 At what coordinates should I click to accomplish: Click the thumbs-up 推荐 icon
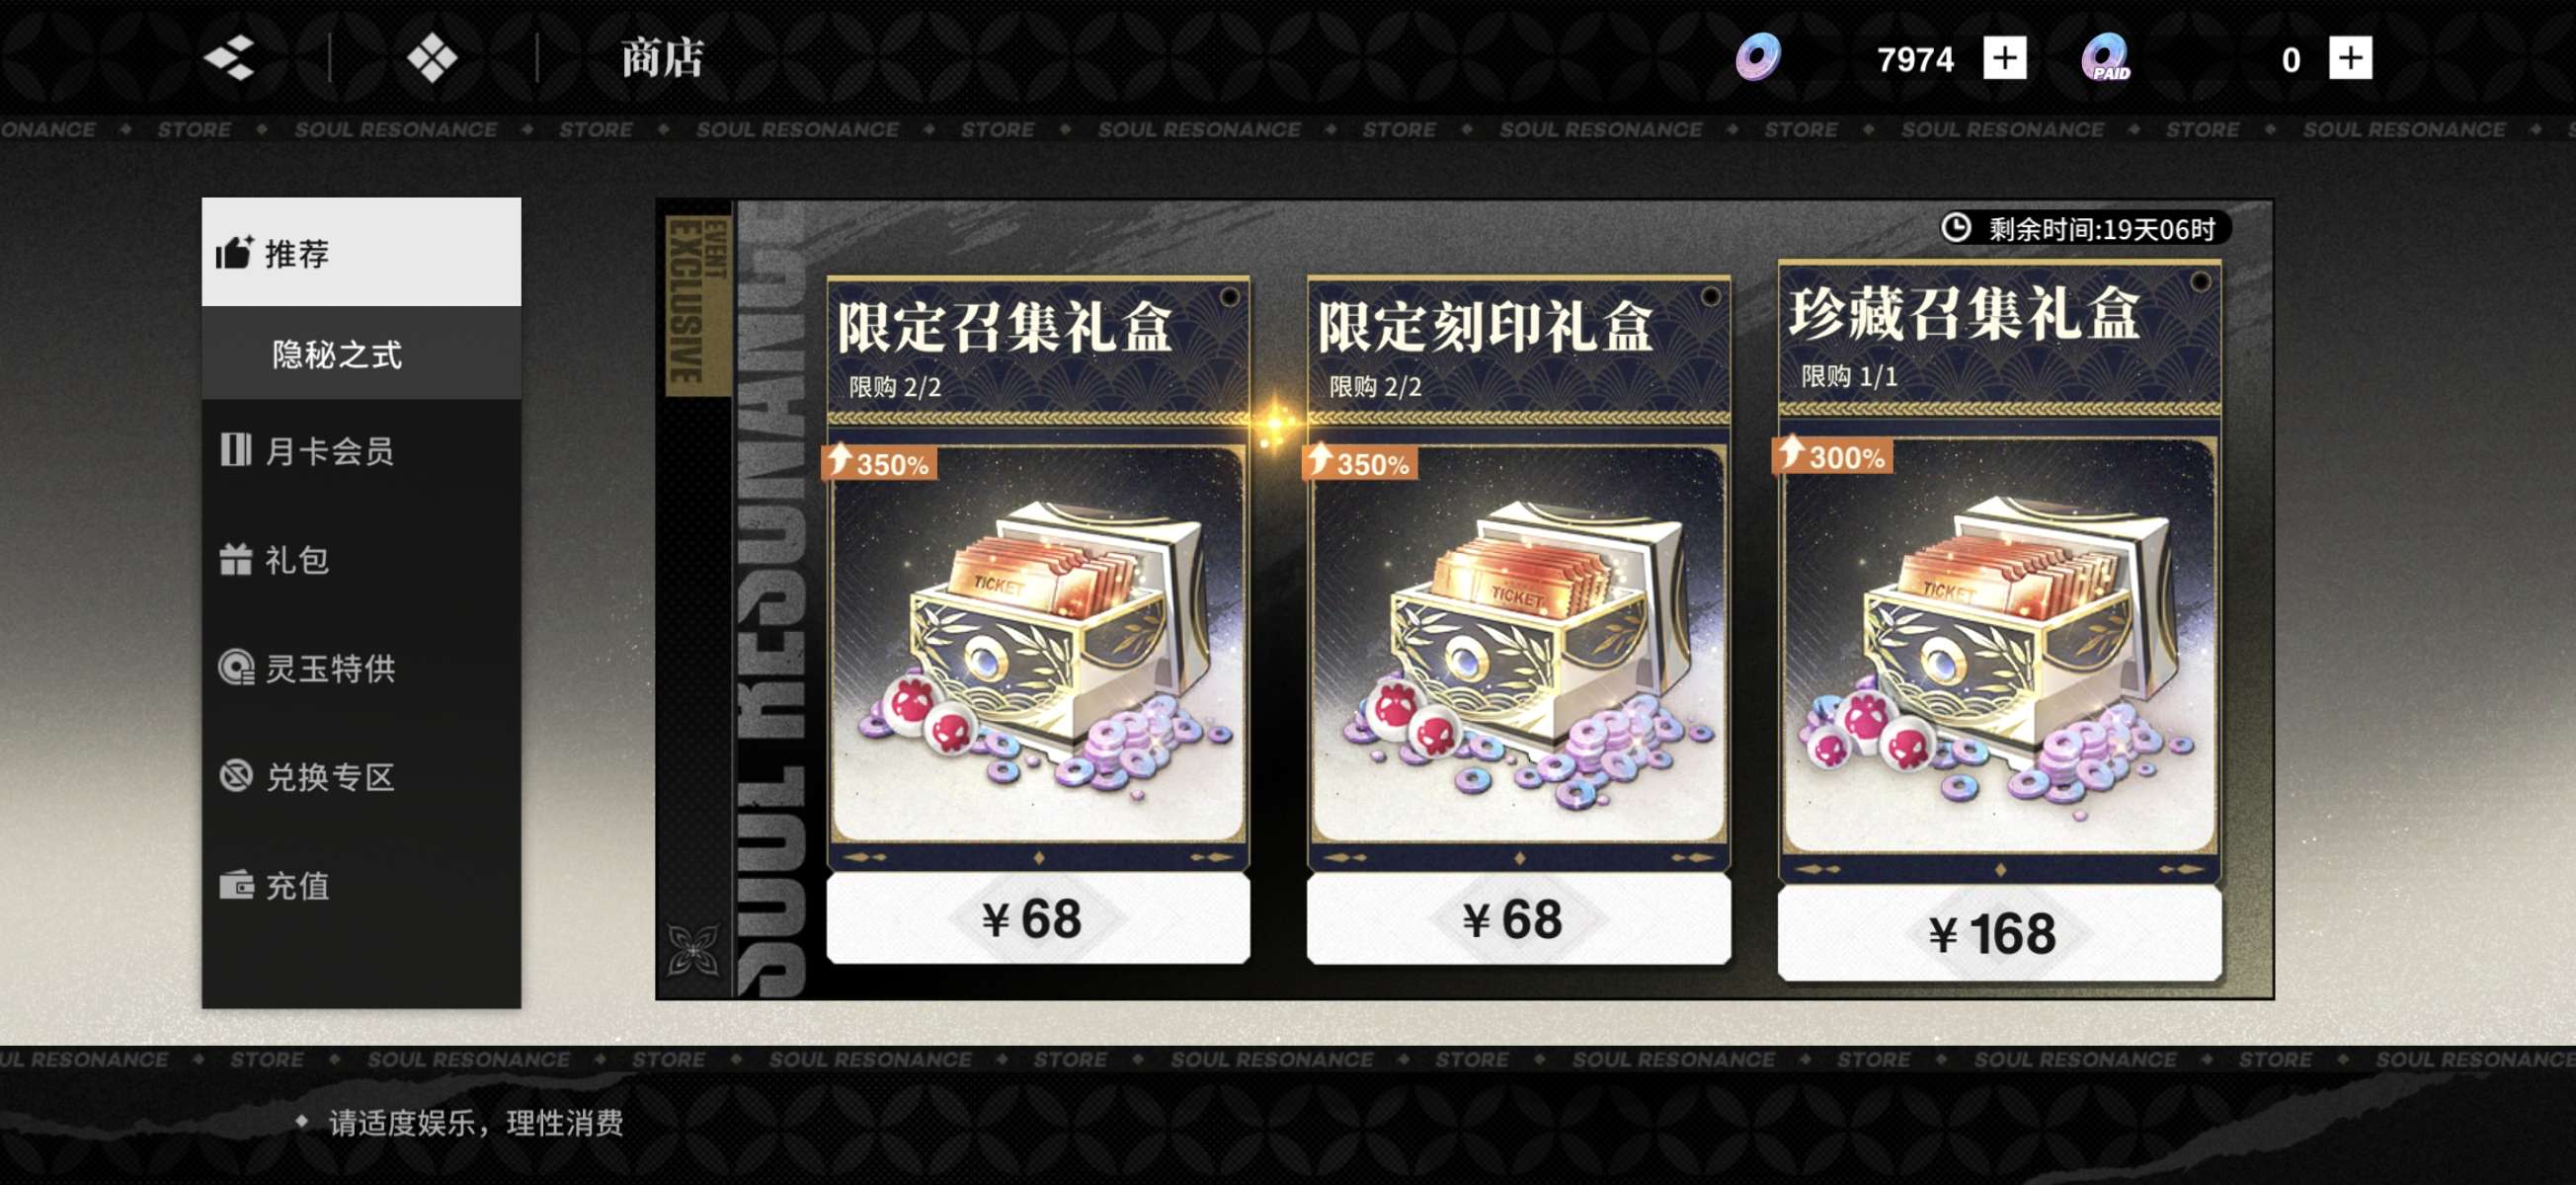tap(235, 252)
